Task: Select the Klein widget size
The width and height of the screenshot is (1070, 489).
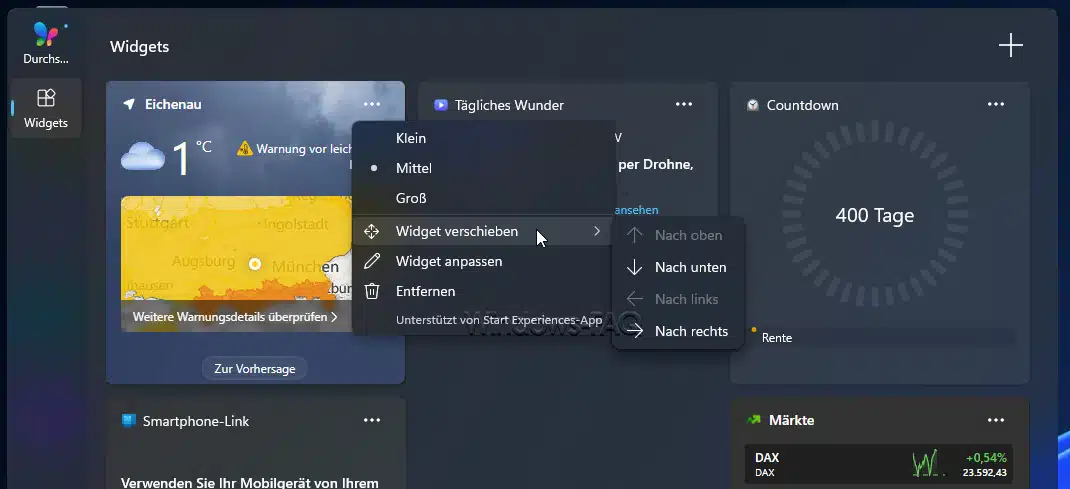Action: [x=411, y=138]
